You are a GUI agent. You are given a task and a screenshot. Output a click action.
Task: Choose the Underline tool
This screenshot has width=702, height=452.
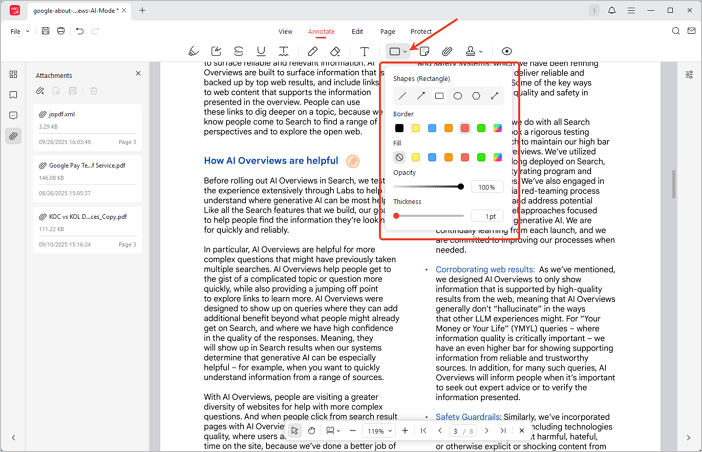pyautogui.click(x=261, y=51)
